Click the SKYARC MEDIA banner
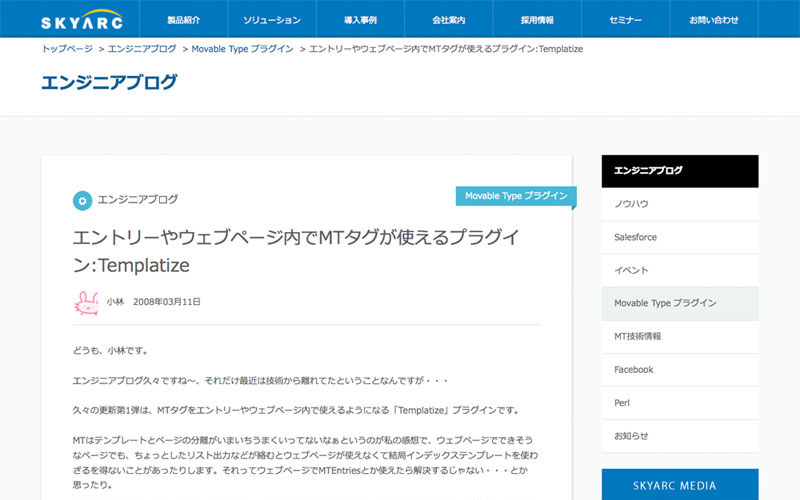This screenshot has width=800, height=500. [680, 485]
